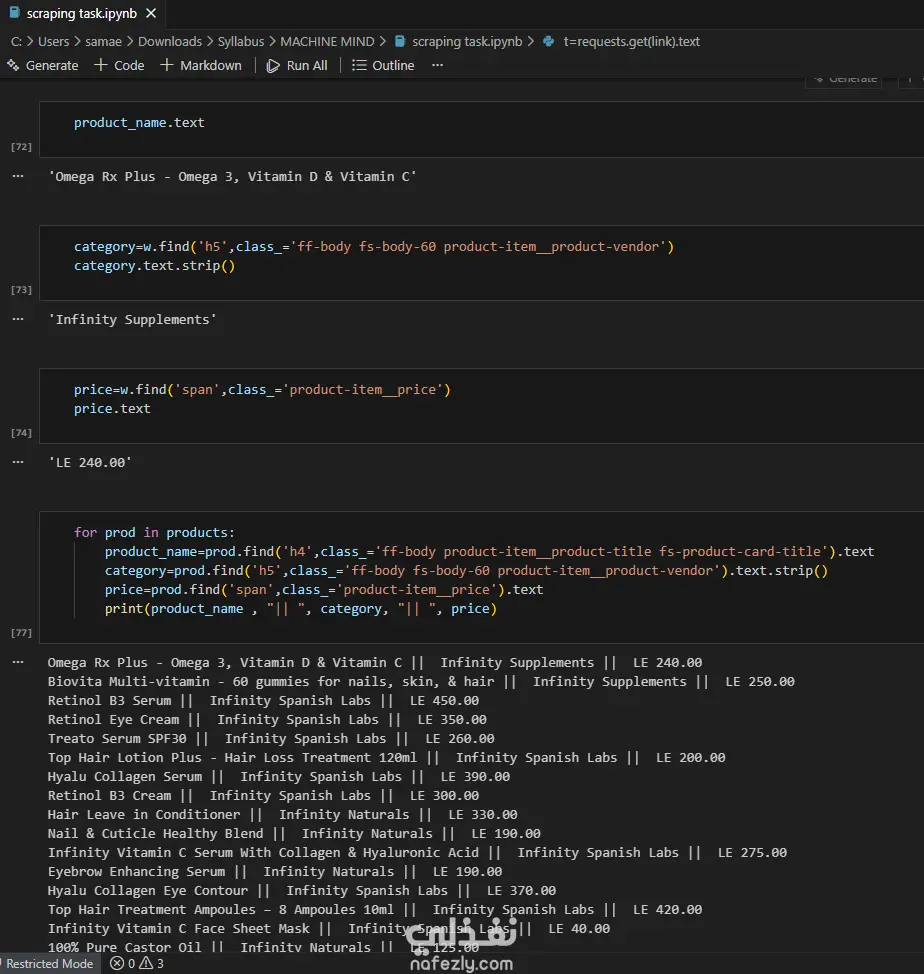
Task: Click output text 'Infinity Supplements'
Action: 132,319
